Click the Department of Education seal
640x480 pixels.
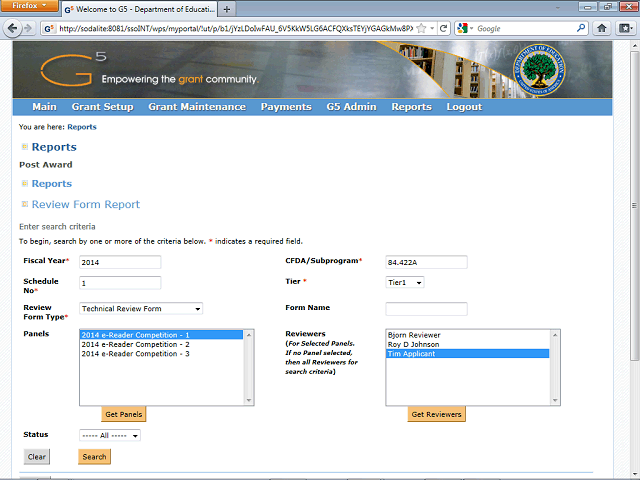point(540,70)
